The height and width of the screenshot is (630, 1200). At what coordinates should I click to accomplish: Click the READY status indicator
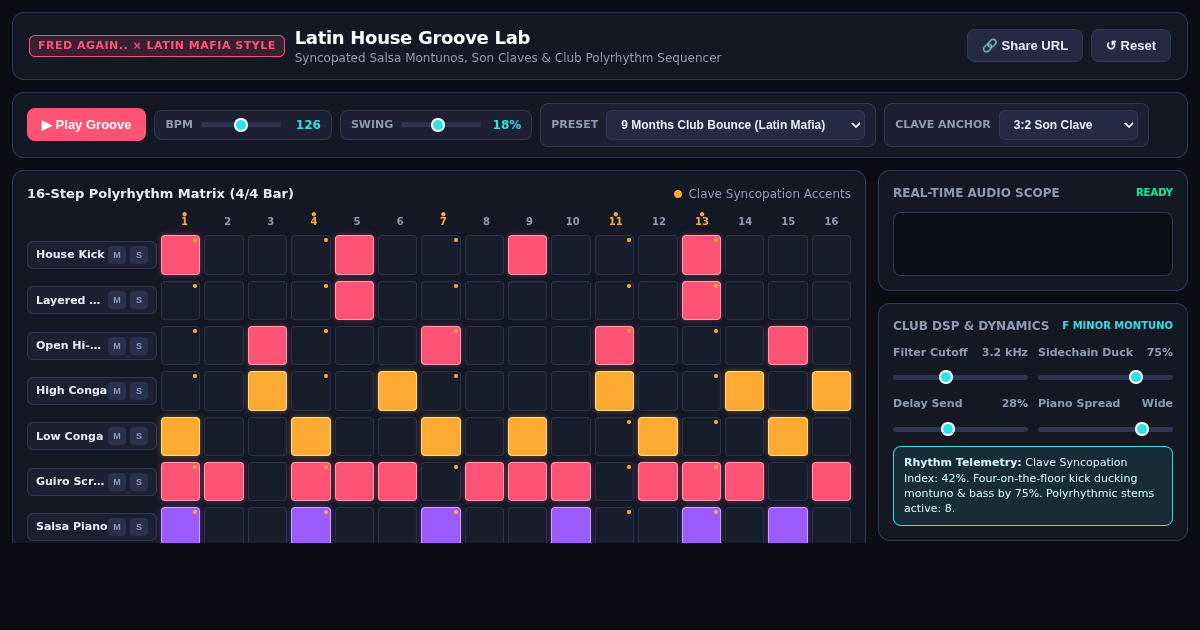[1154, 193]
